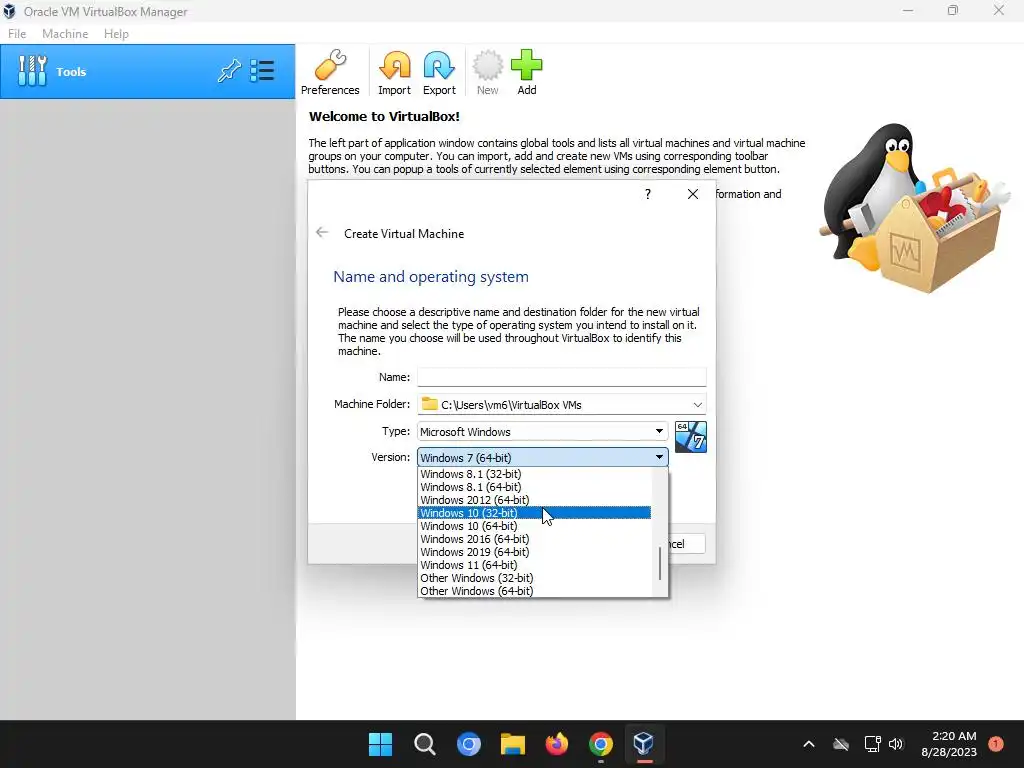Image resolution: width=1024 pixels, height=768 pixels.
Task: Click the Import appliance icon
Action: [x=394, y=72]
